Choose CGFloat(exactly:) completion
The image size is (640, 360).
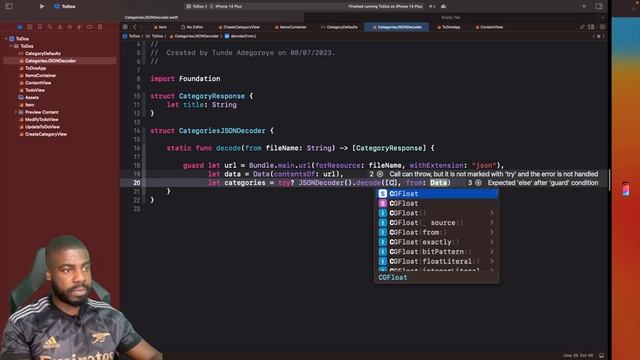[437, 242]
